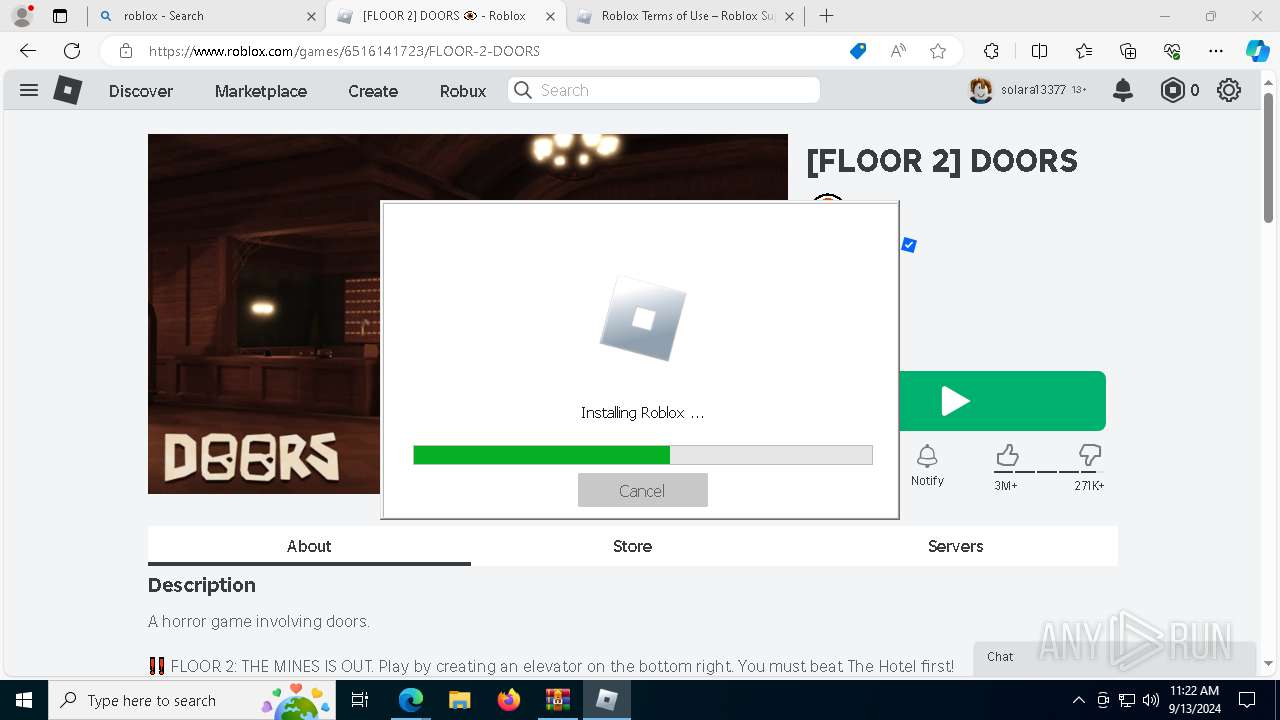Open Create in Roblox navigation
This screenshot has width=1280, height=720.
point(373,91)
